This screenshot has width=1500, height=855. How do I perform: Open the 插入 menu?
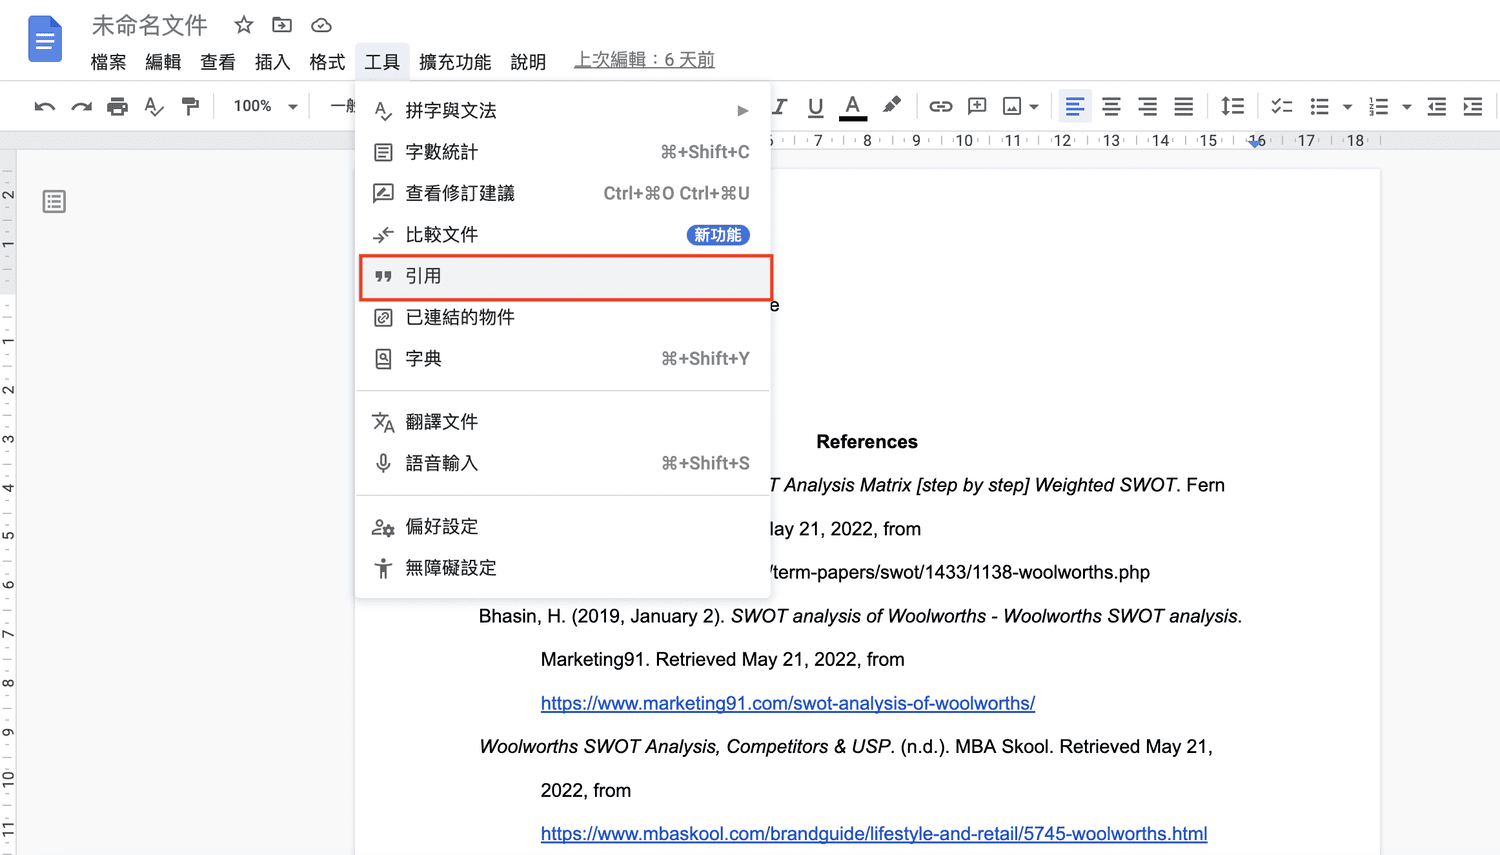[x=272, y=62]
